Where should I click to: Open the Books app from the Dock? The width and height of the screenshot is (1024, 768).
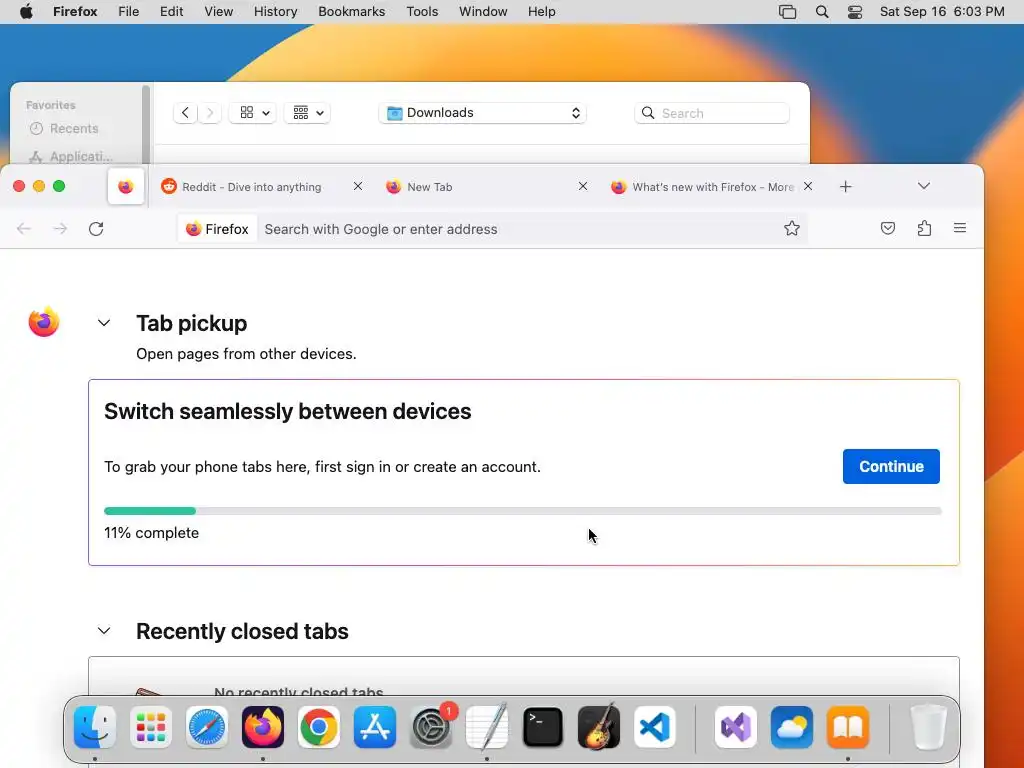[848, 727]
